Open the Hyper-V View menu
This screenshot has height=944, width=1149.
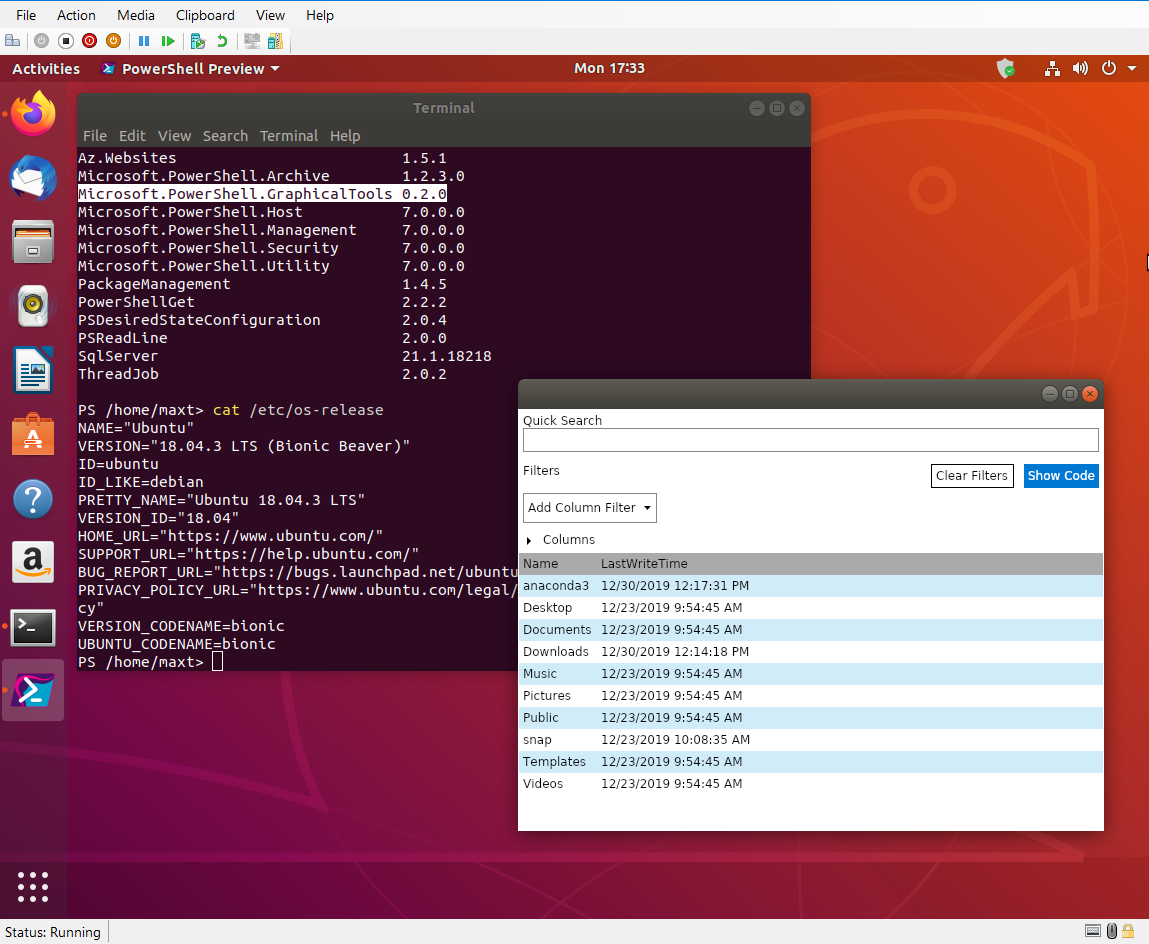click(270, 15)
